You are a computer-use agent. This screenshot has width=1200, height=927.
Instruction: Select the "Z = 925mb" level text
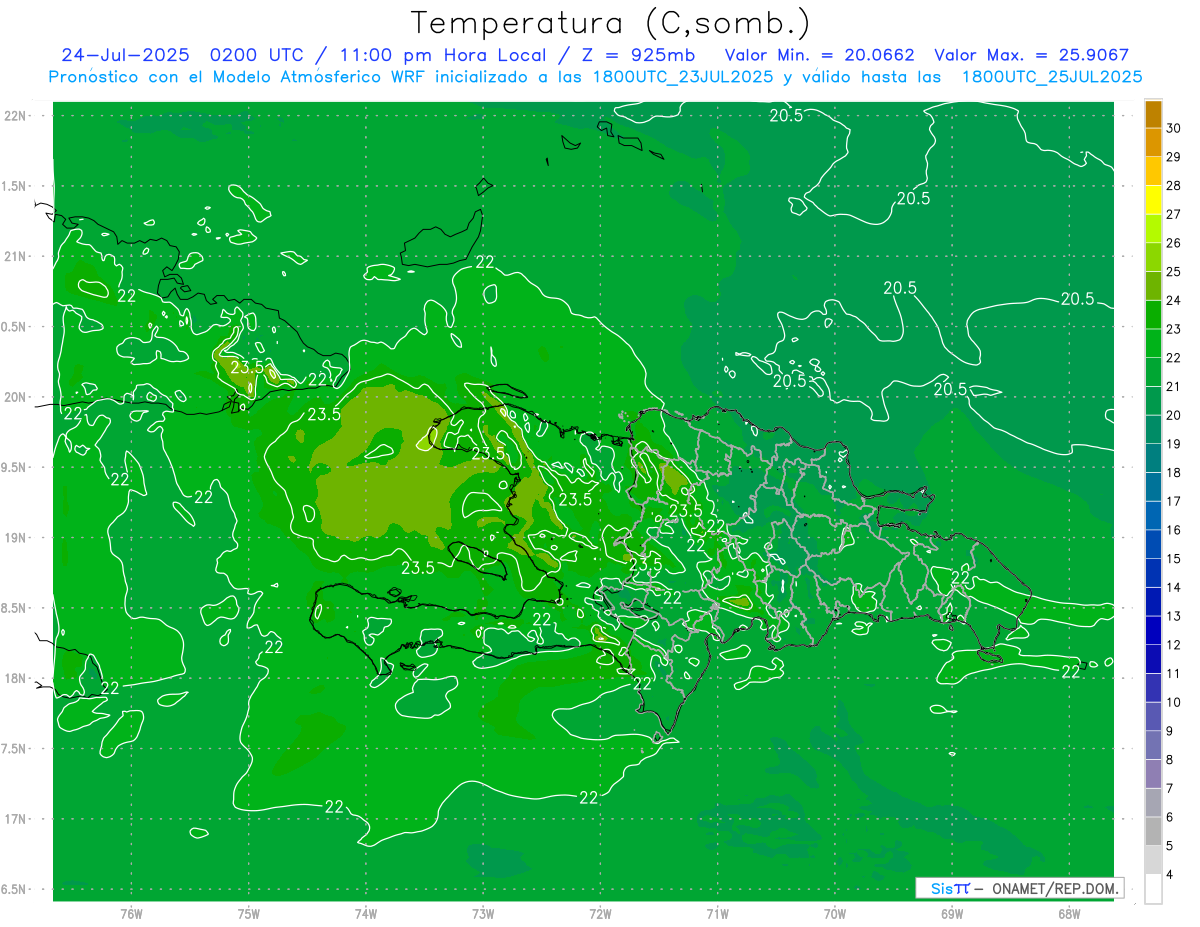click(x=637, y=55)
